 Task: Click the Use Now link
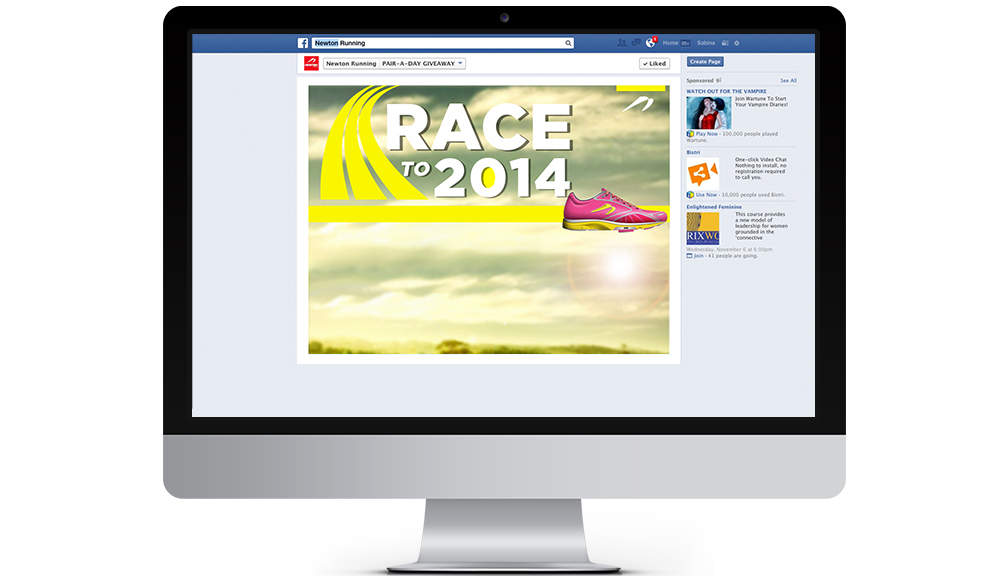(707, 195)
